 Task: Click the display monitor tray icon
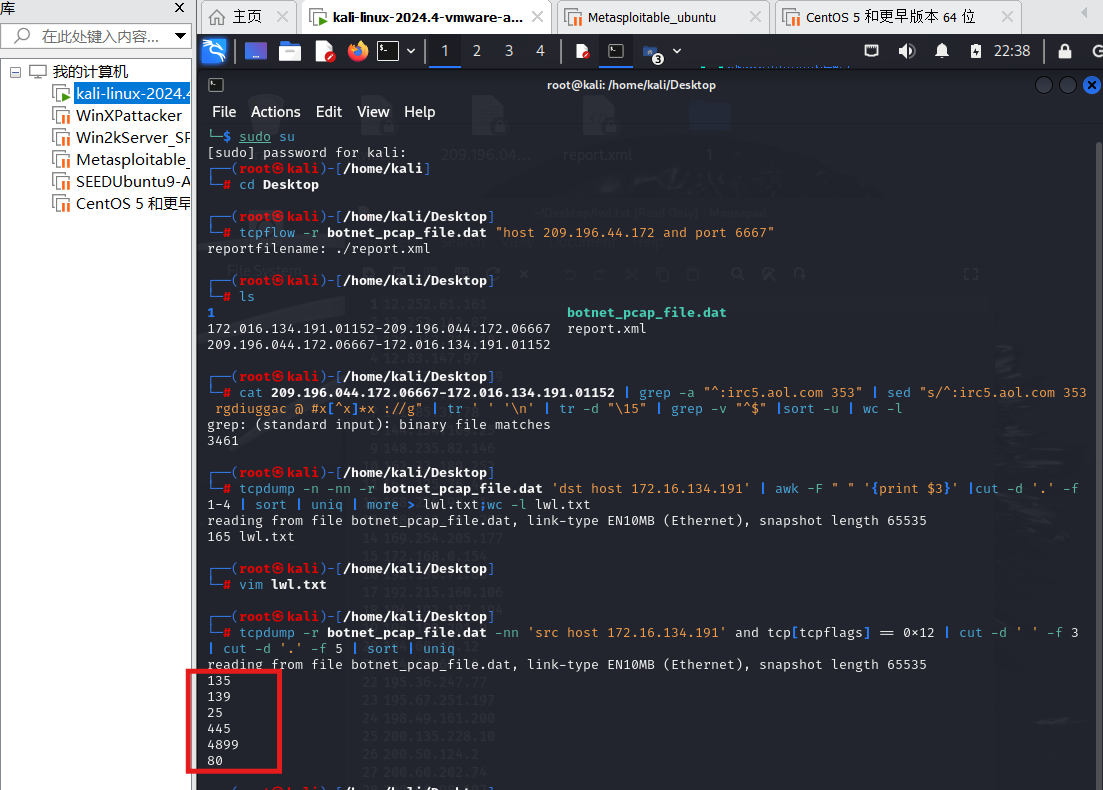point(872,51)
